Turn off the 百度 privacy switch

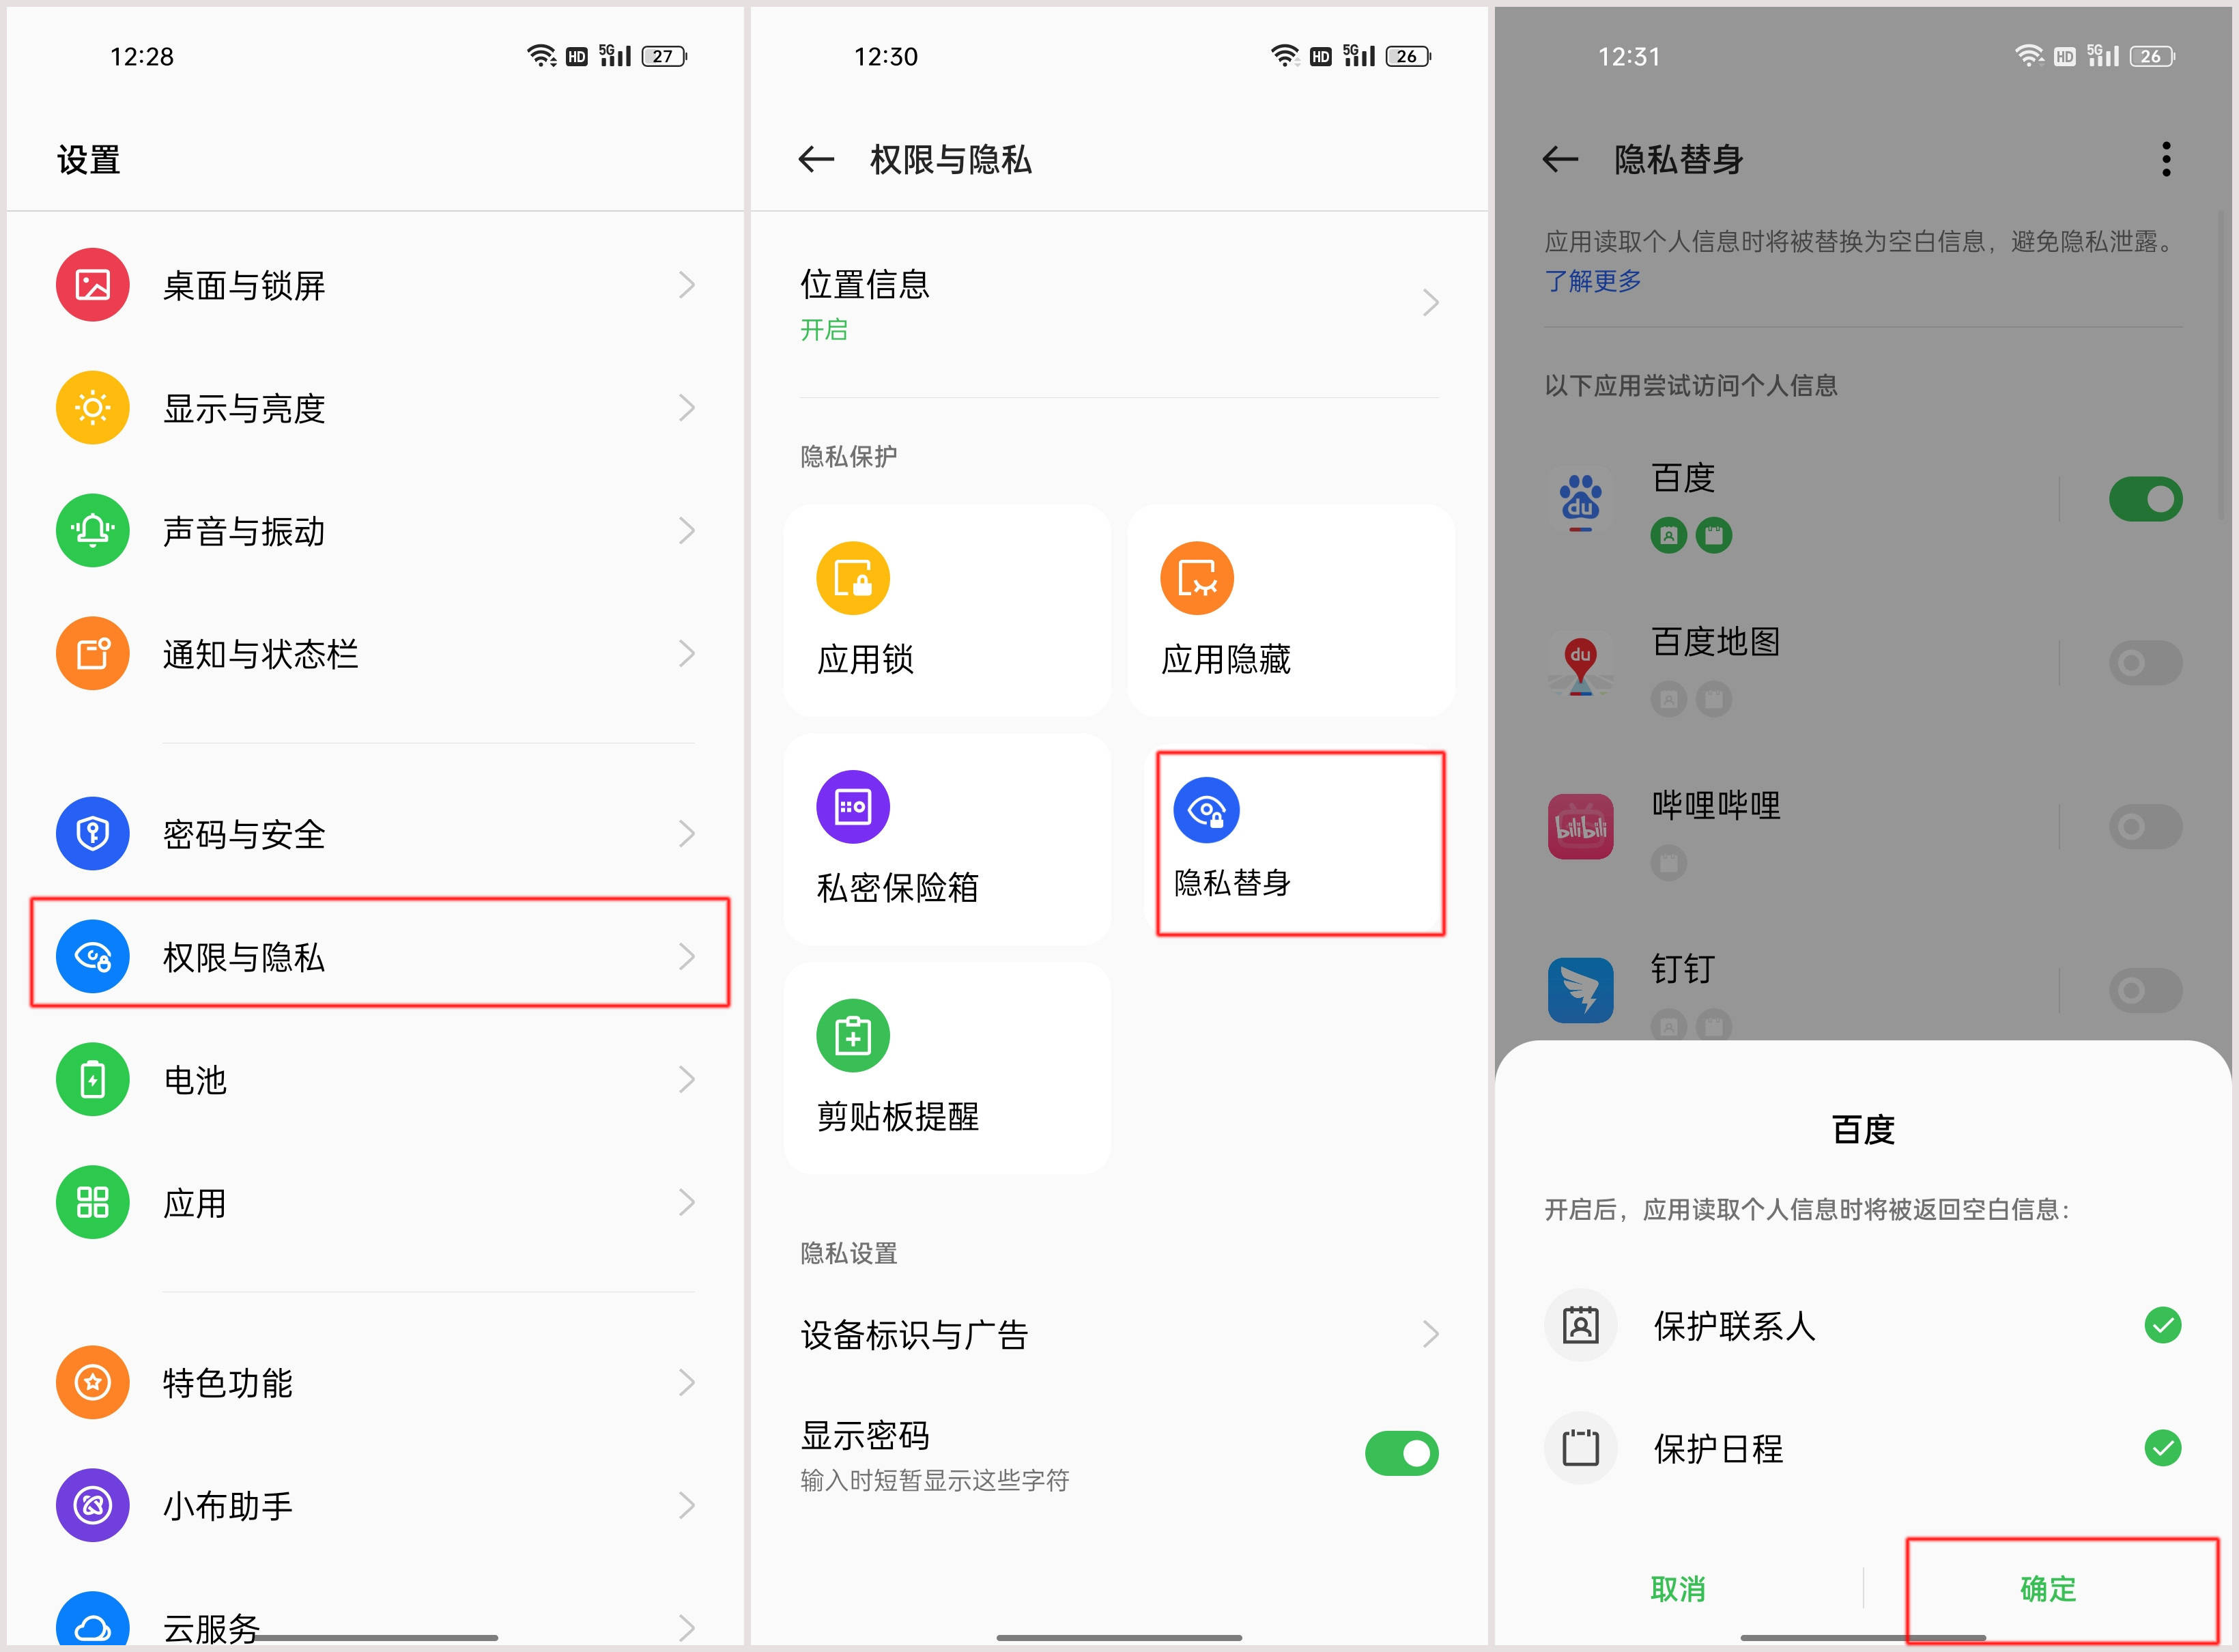[x=2146, y=499]
